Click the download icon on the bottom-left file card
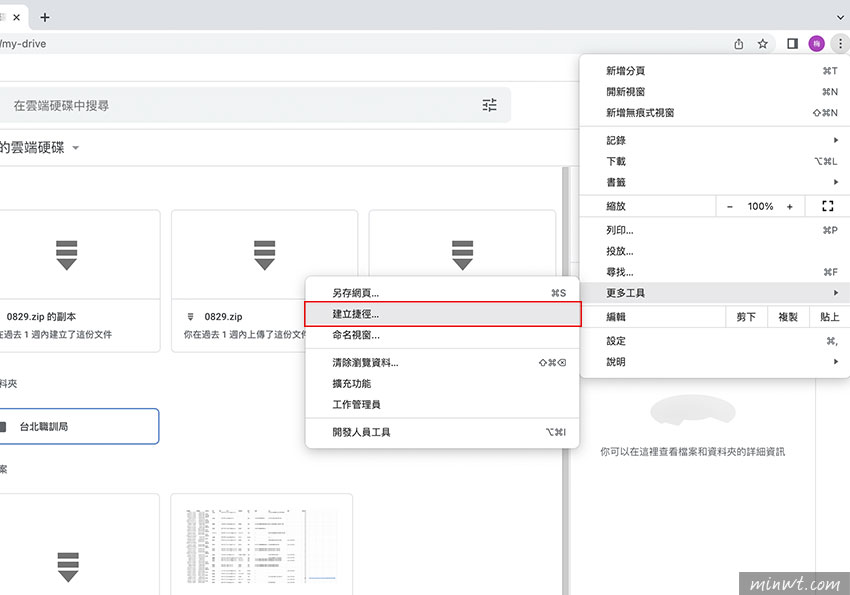 66,566
